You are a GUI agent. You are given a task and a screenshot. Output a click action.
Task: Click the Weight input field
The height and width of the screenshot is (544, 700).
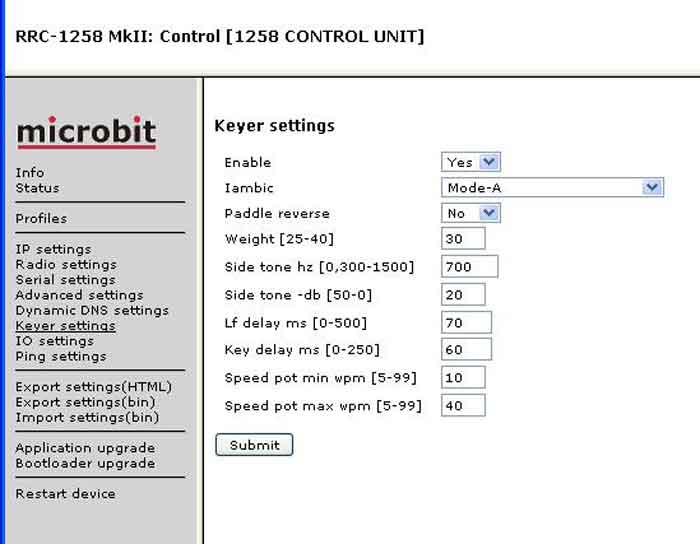[463, 238]
